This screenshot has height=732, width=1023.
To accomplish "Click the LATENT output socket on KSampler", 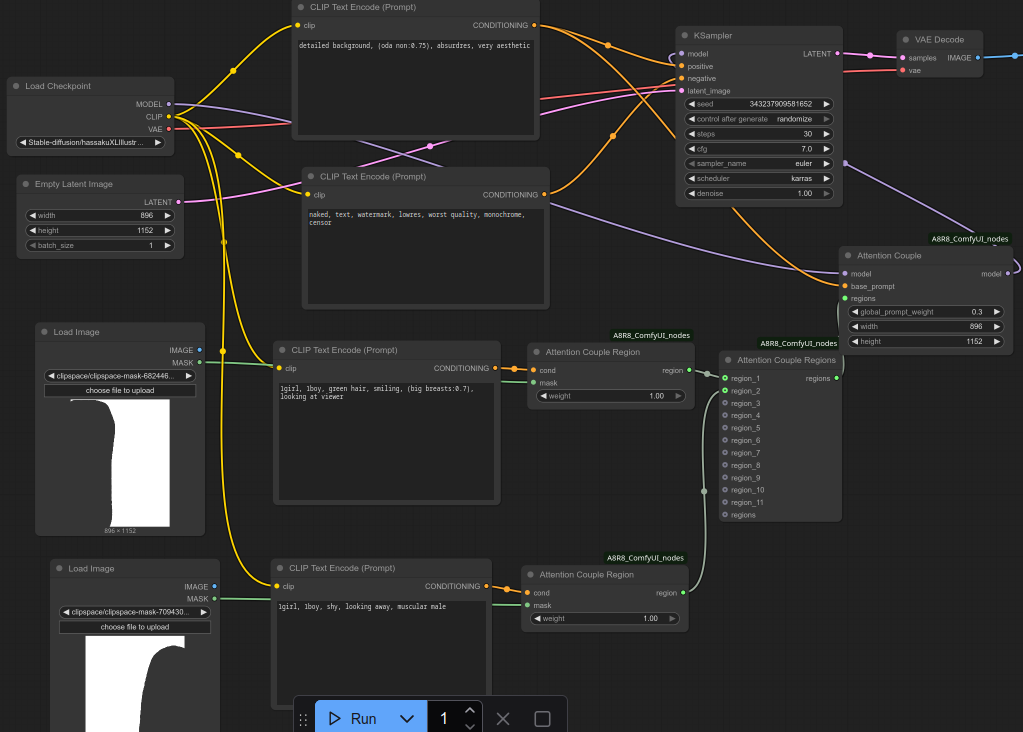I will [838, 53].
